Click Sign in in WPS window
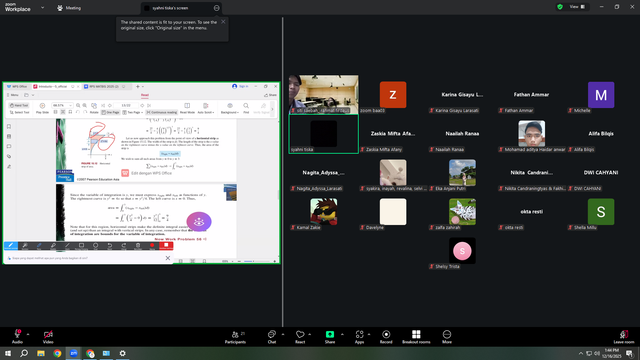 tap(240, 87)
